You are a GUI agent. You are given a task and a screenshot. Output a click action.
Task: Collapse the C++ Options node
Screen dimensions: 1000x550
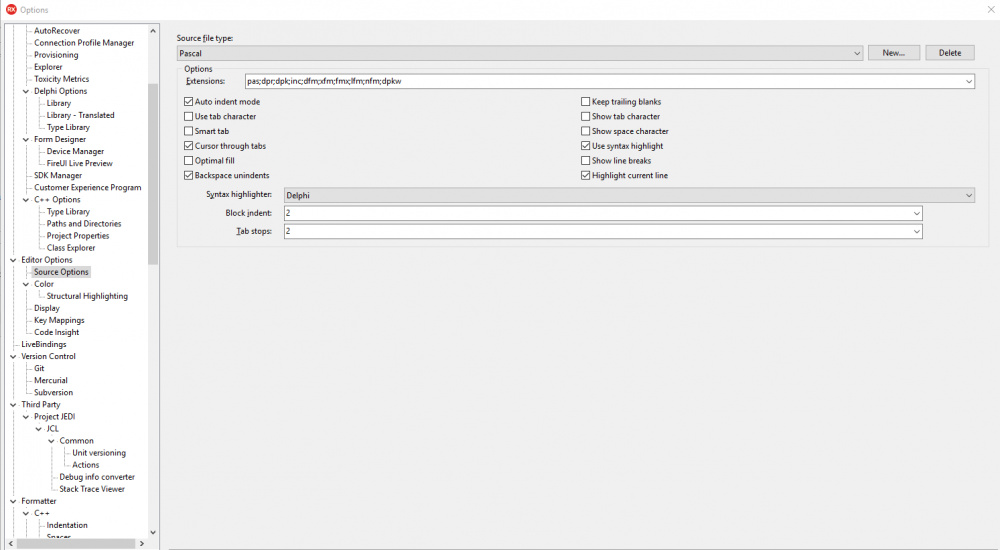(26, 200)
